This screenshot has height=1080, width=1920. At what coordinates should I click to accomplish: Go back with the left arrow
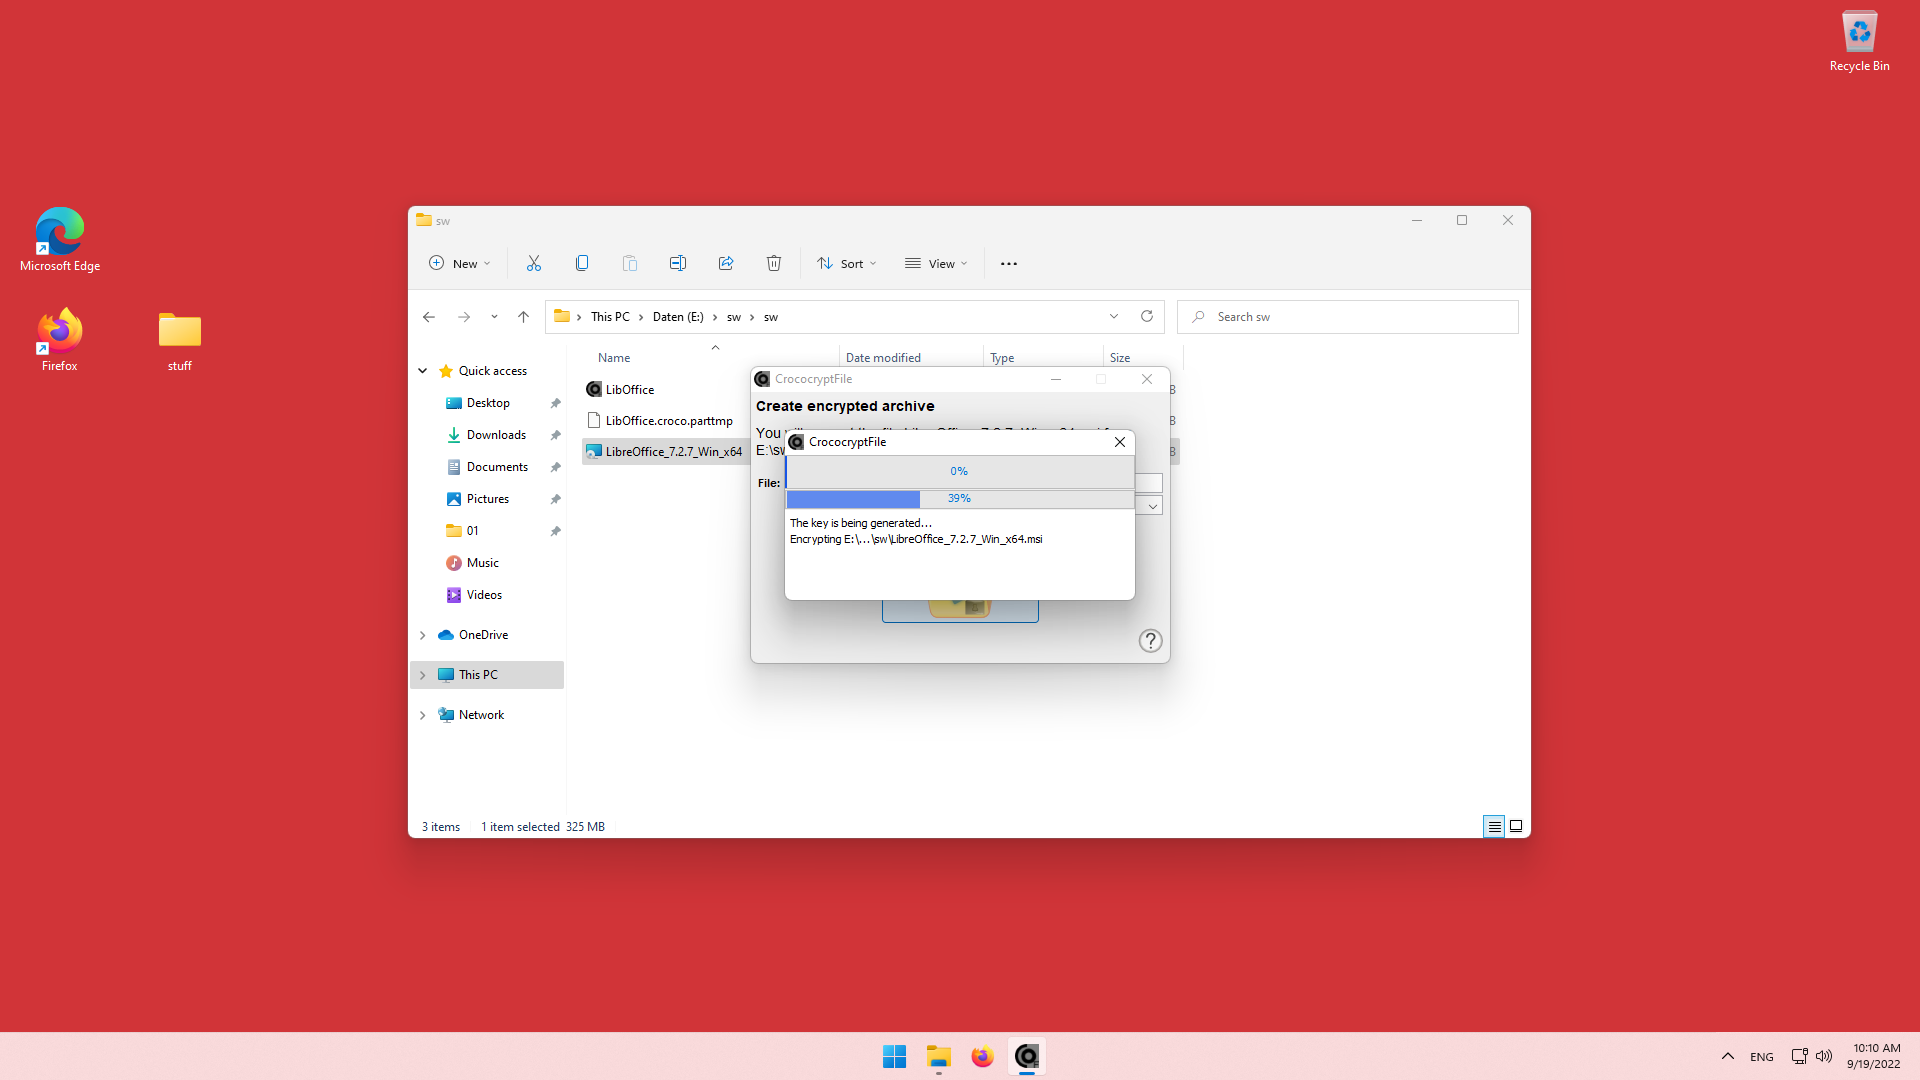click(x=429, y=317)
